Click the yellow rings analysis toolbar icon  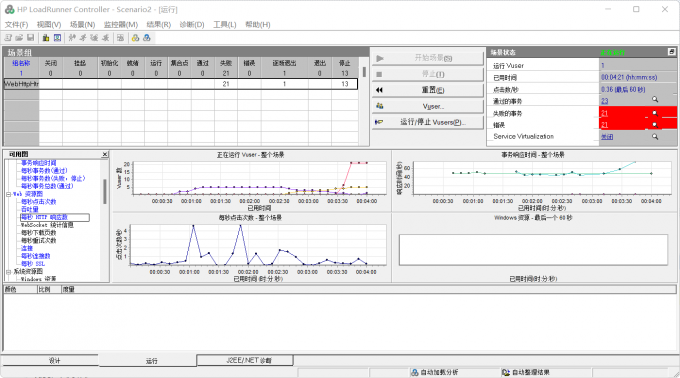pos(135,38)
